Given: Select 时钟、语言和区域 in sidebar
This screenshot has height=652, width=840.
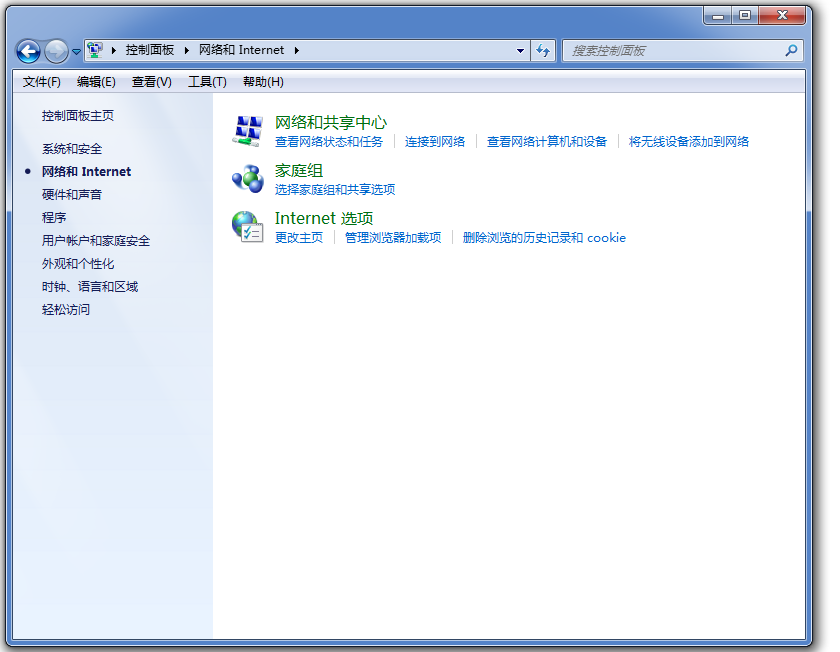Looking at the screenshot, I should (x=90, y=287).
